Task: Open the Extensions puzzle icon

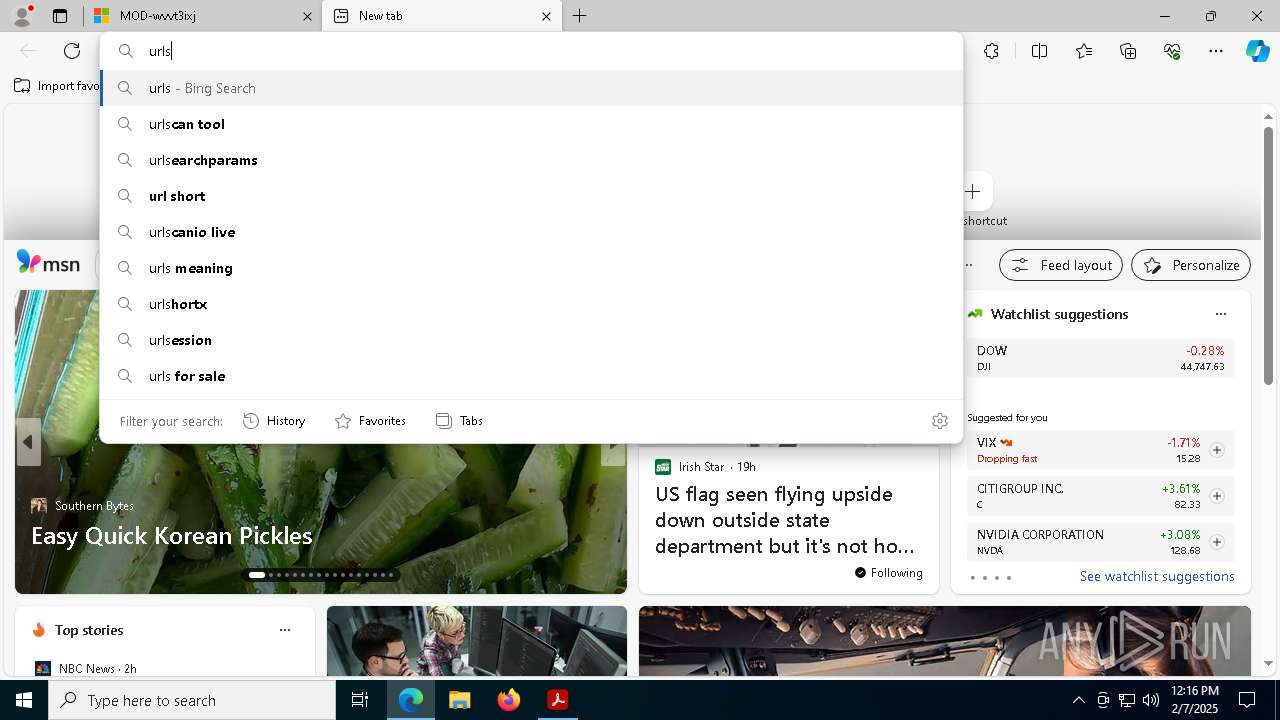Action: [x=991, y=51]
